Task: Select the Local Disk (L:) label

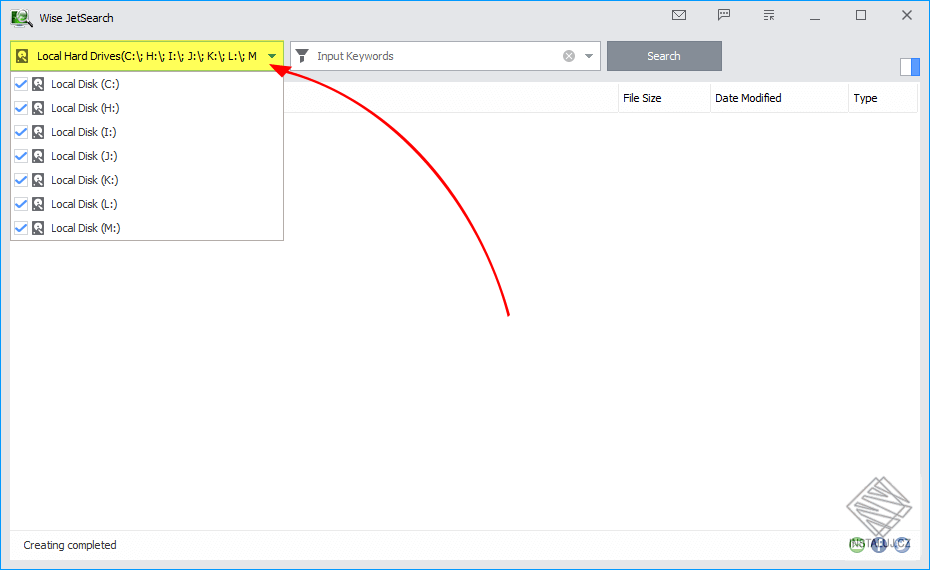Action: coord(84,204)
